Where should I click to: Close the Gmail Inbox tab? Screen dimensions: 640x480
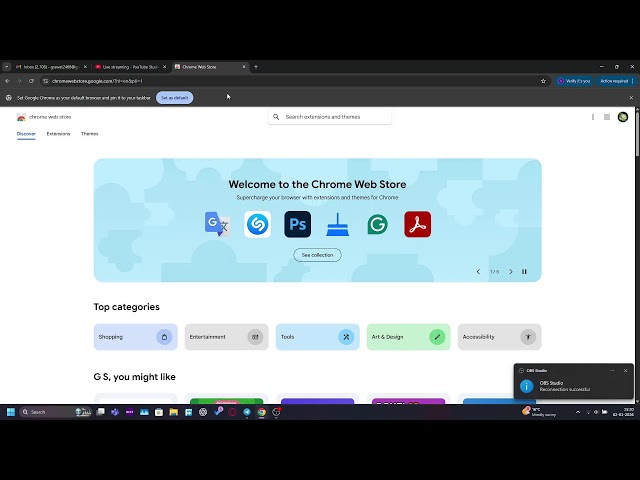pos(85,67)
